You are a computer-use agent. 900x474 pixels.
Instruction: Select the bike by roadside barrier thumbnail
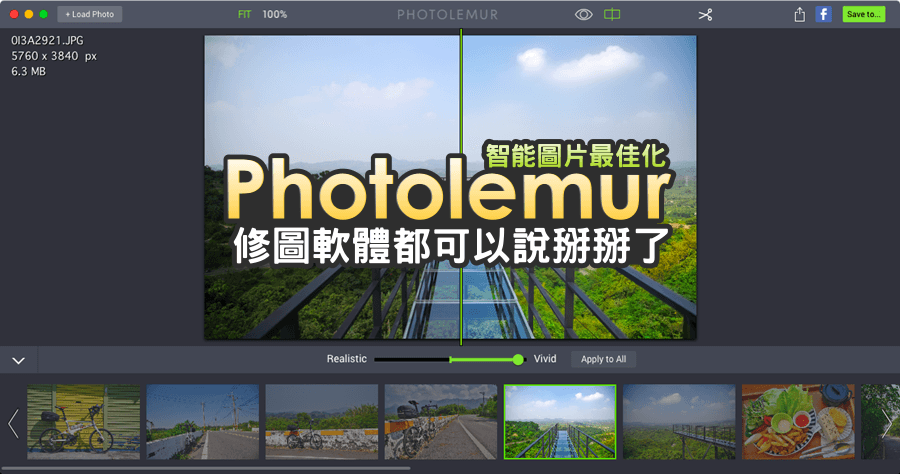(441, 422)
